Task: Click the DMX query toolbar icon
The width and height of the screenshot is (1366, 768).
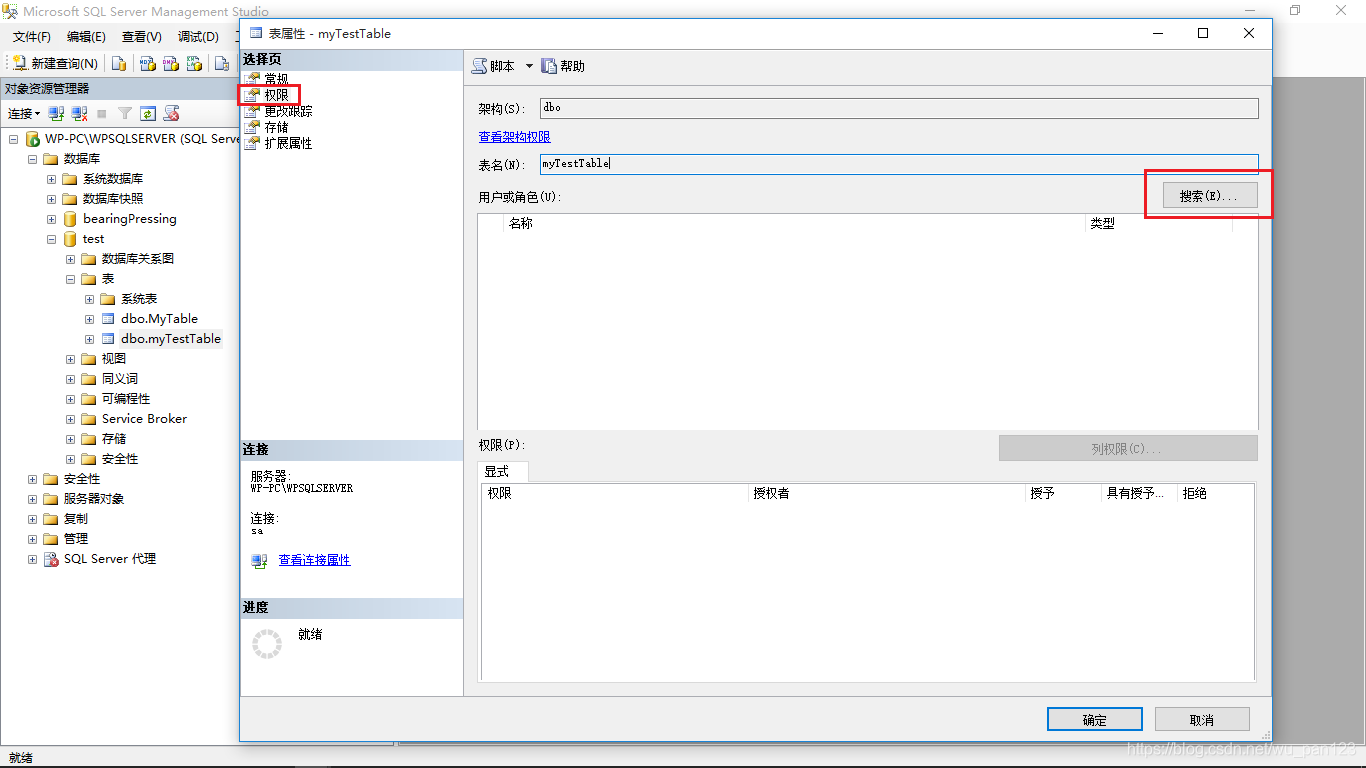Action: pyautogui.click(x=171, y=63)
